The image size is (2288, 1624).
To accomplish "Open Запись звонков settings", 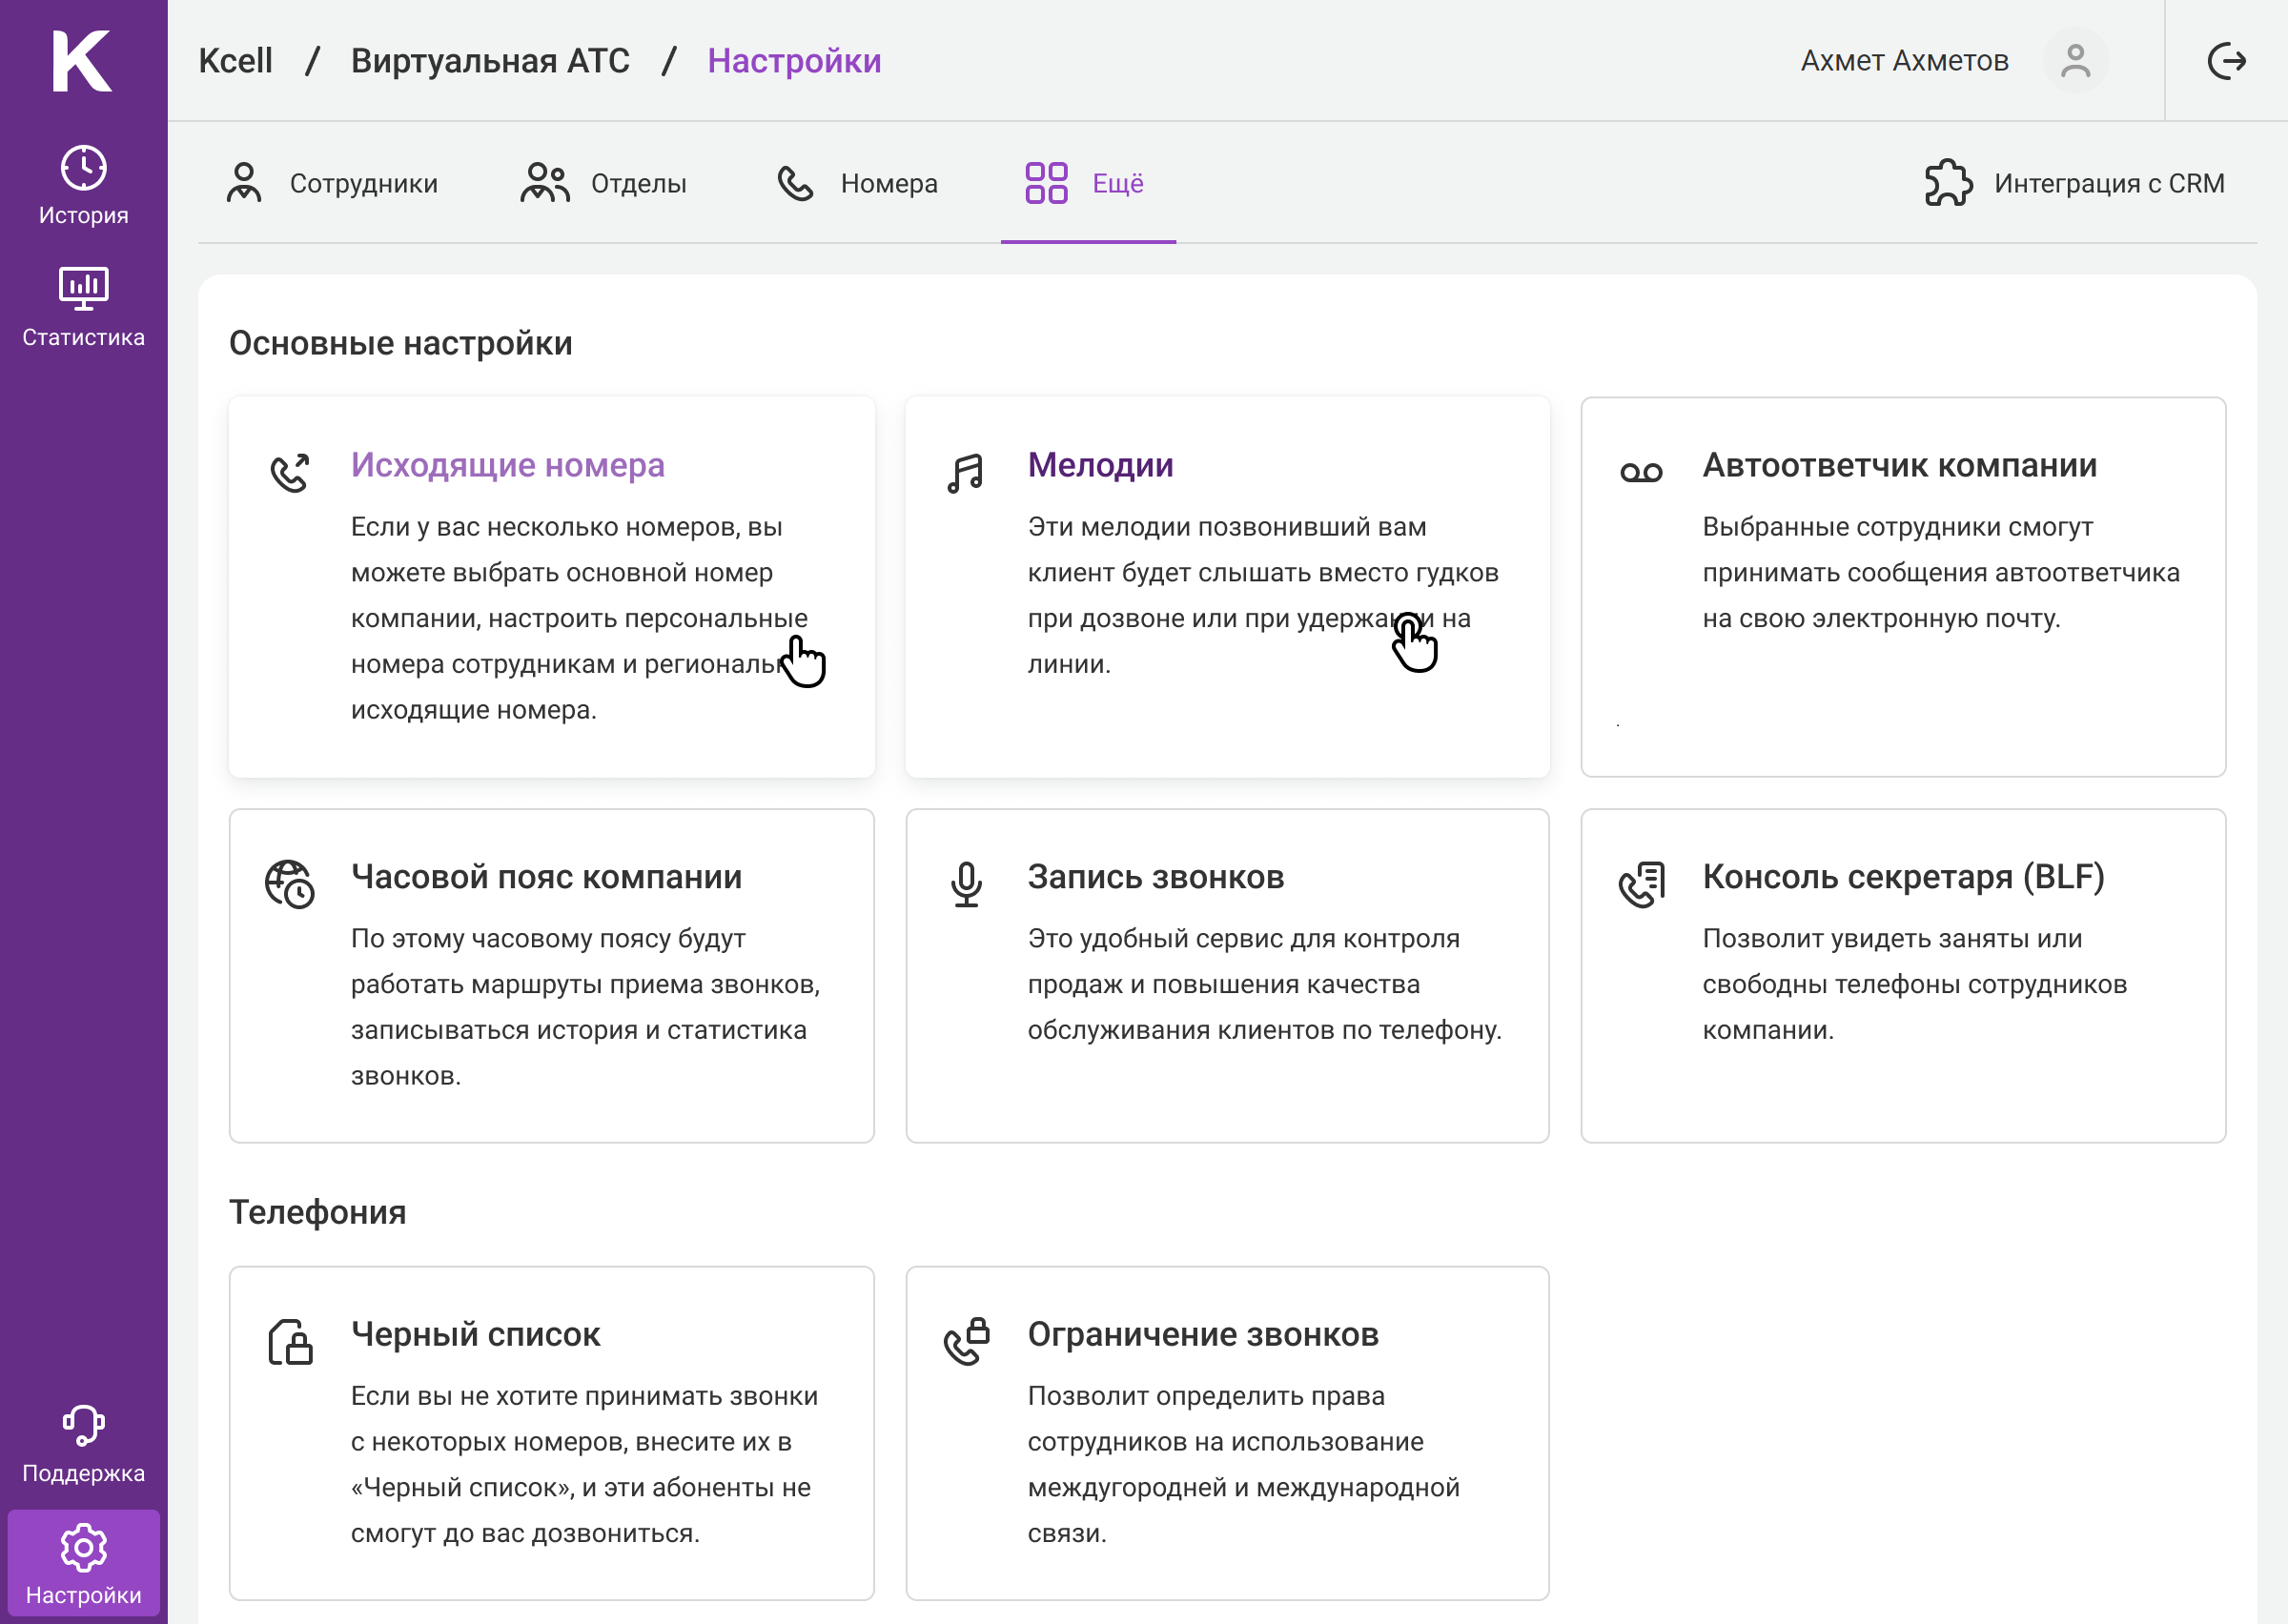I will point(1227,976).
